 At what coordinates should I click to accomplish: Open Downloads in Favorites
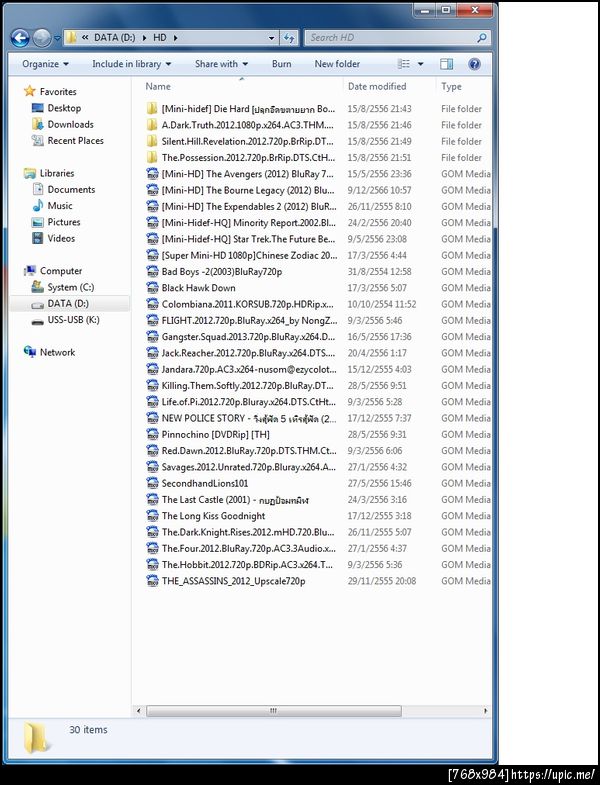point(71,125)
